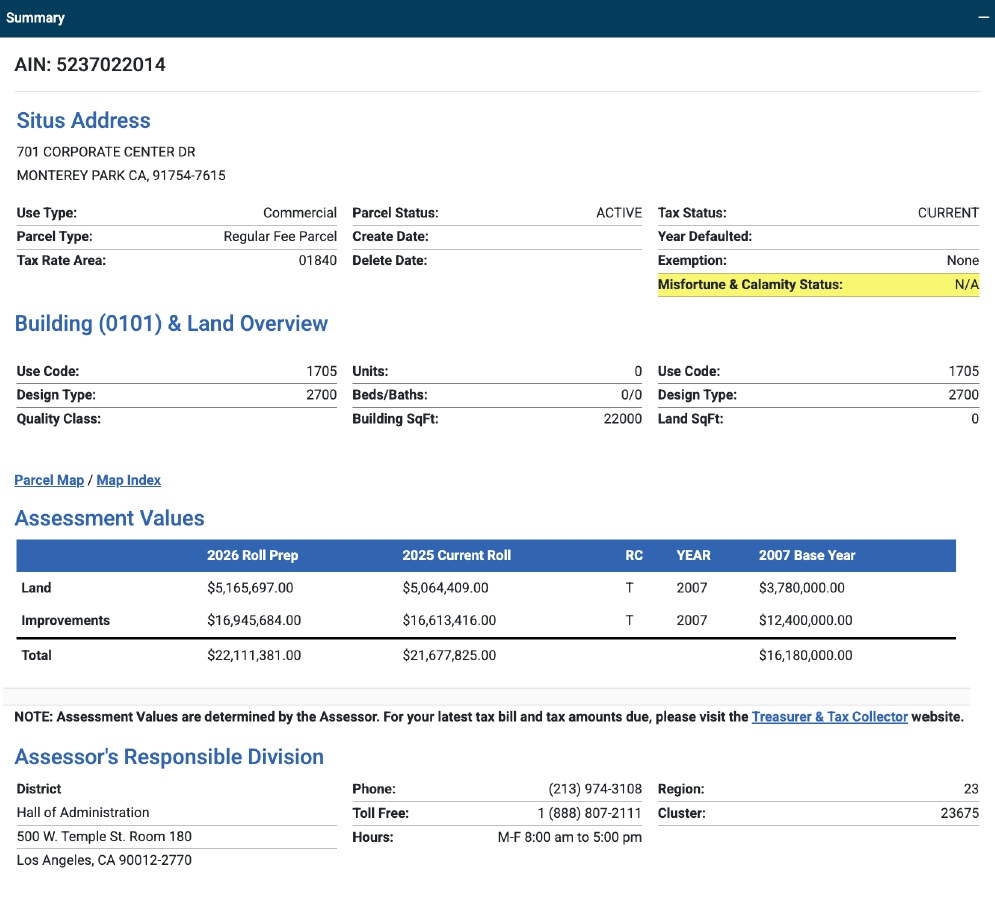Click the 2025 Current Roll column header
The image size is (995, 898).
[x=456, y=555]
